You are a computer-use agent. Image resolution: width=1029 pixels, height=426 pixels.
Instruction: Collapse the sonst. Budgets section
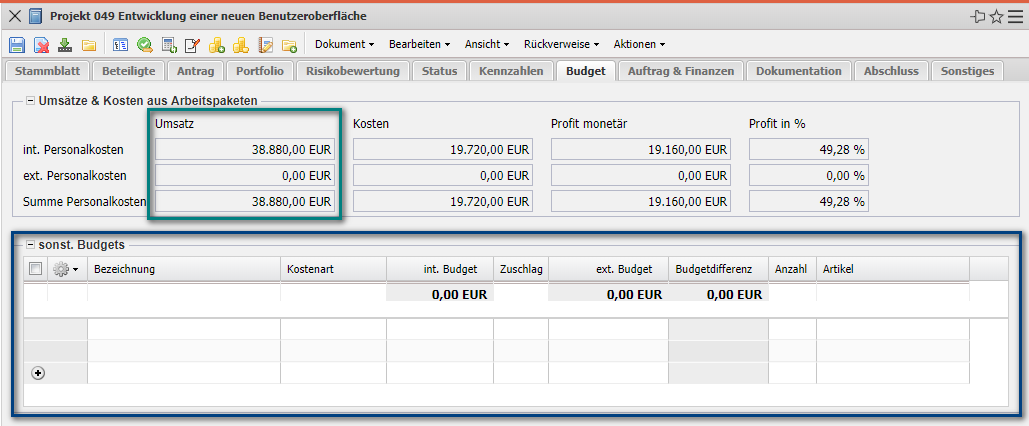30,244
